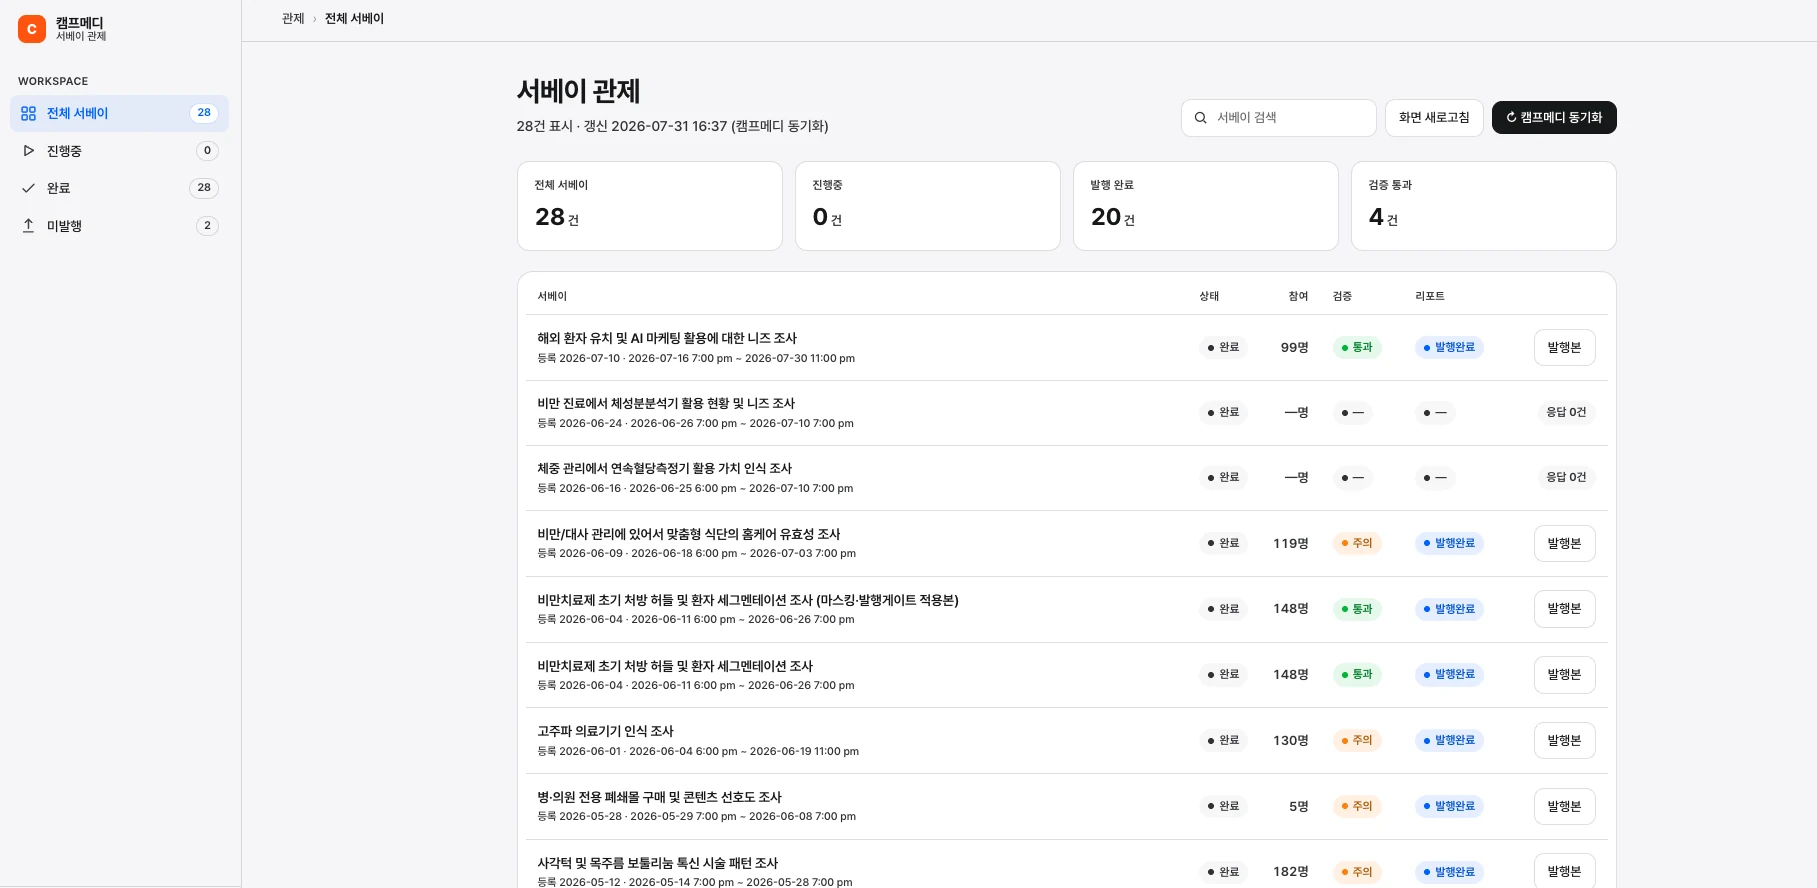
Task: Click the 전체 서베이 summary card
Action: tap(650, 206)
